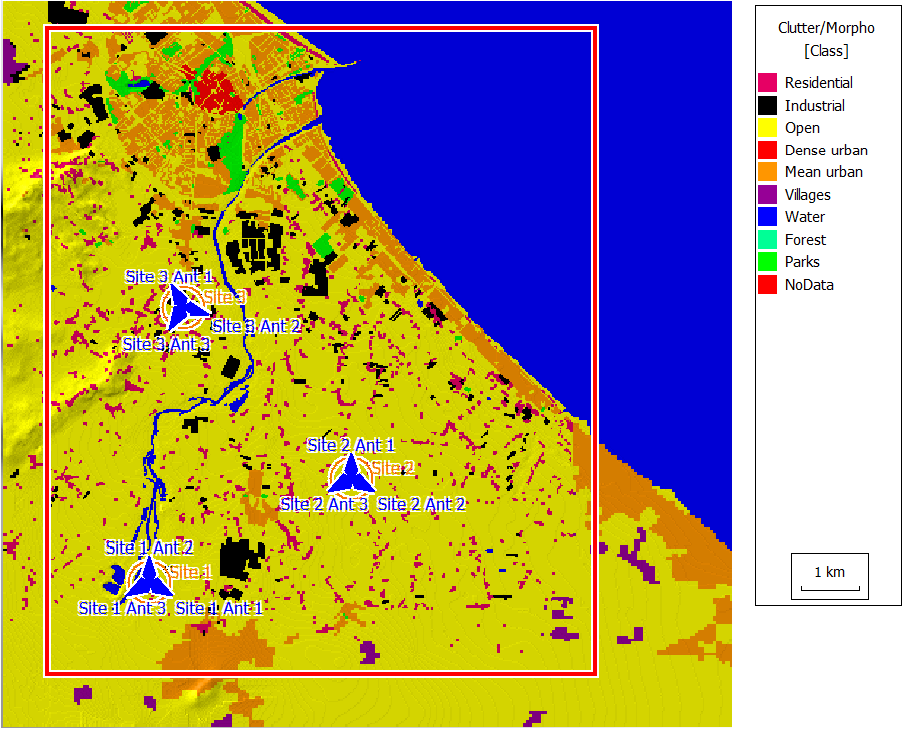Screen dimensions: 906x730
Task: Choose the purple Villages legend swatch
Action: click(767, 195)
